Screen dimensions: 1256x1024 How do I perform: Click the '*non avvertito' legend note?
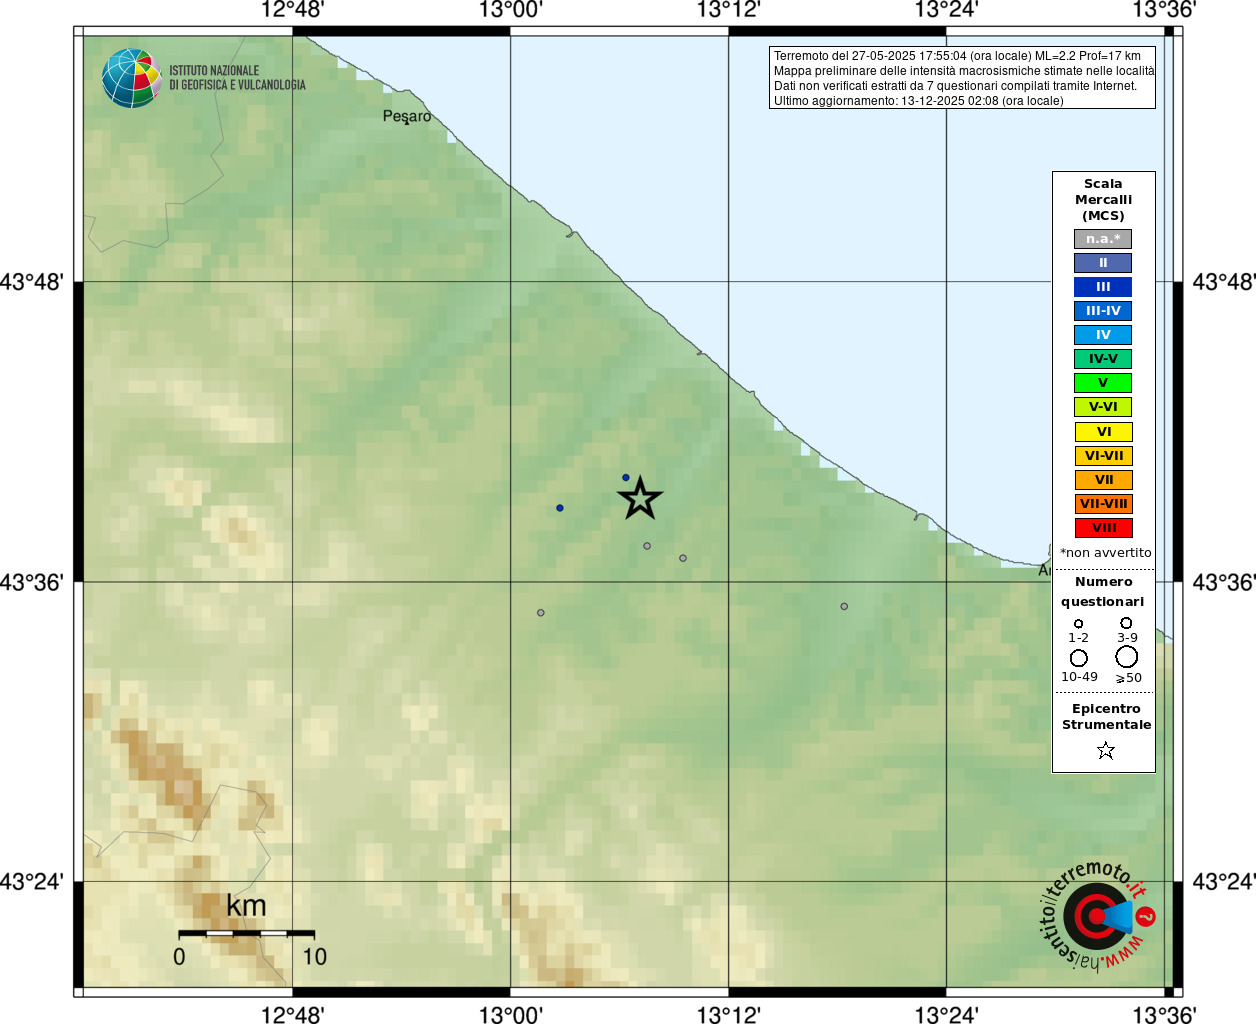pyautogui.click(x=1105, y=553)
